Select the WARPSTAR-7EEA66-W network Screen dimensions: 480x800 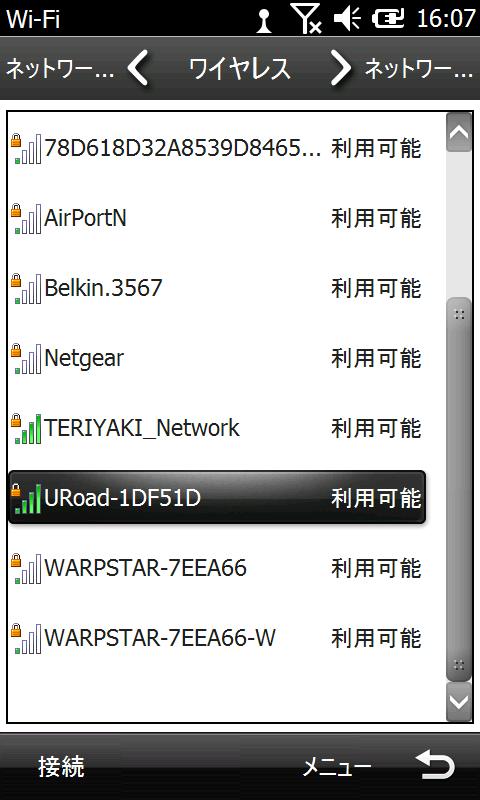(217, 637)
